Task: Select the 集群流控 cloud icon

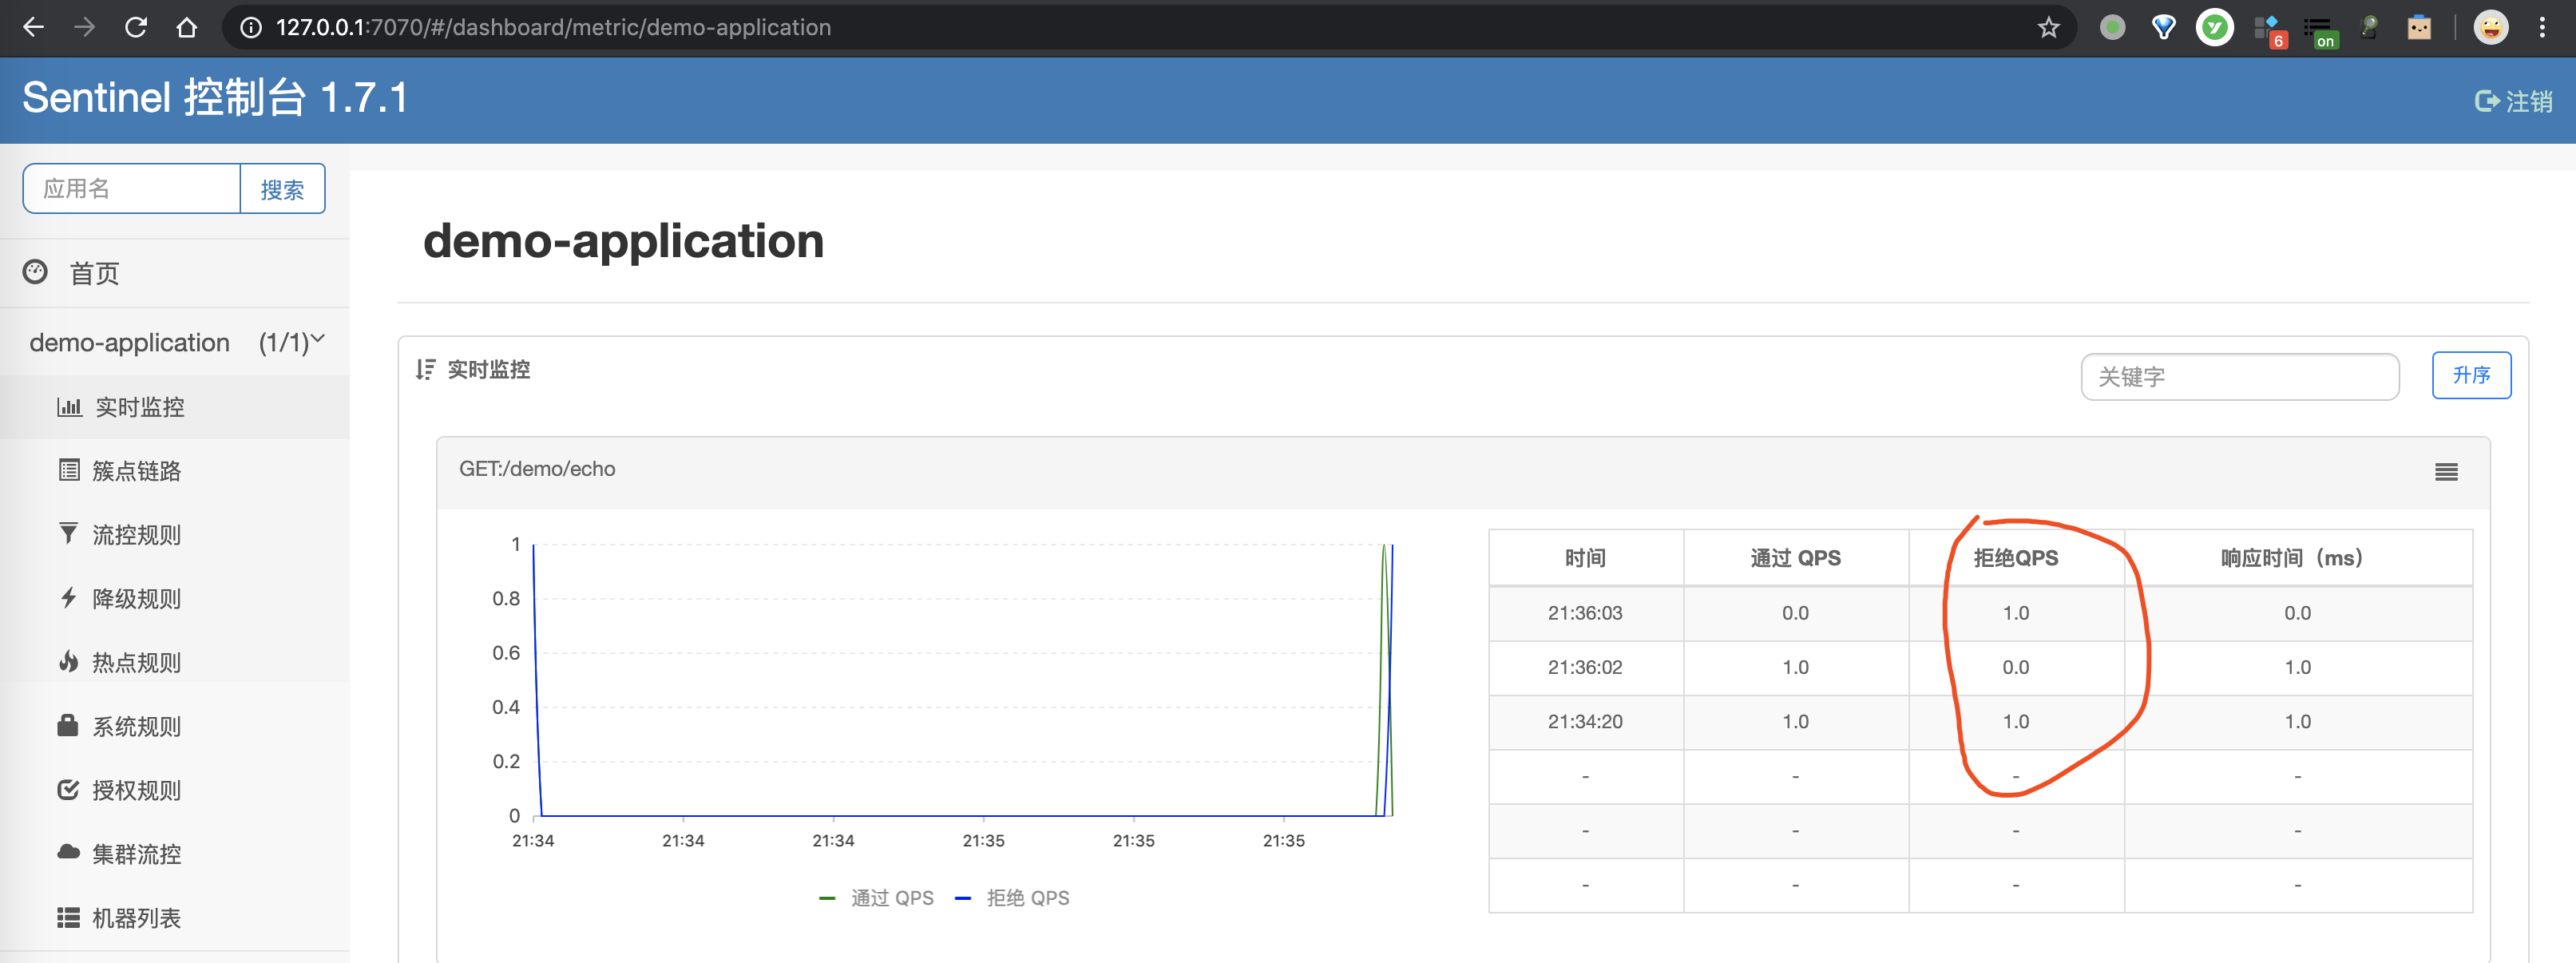Action: 68,853
